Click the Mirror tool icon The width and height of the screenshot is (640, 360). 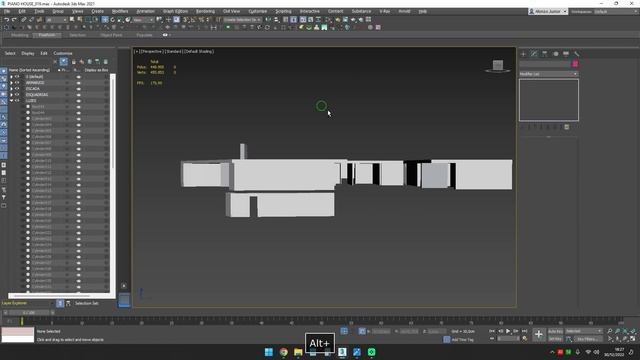coord(269,19)
